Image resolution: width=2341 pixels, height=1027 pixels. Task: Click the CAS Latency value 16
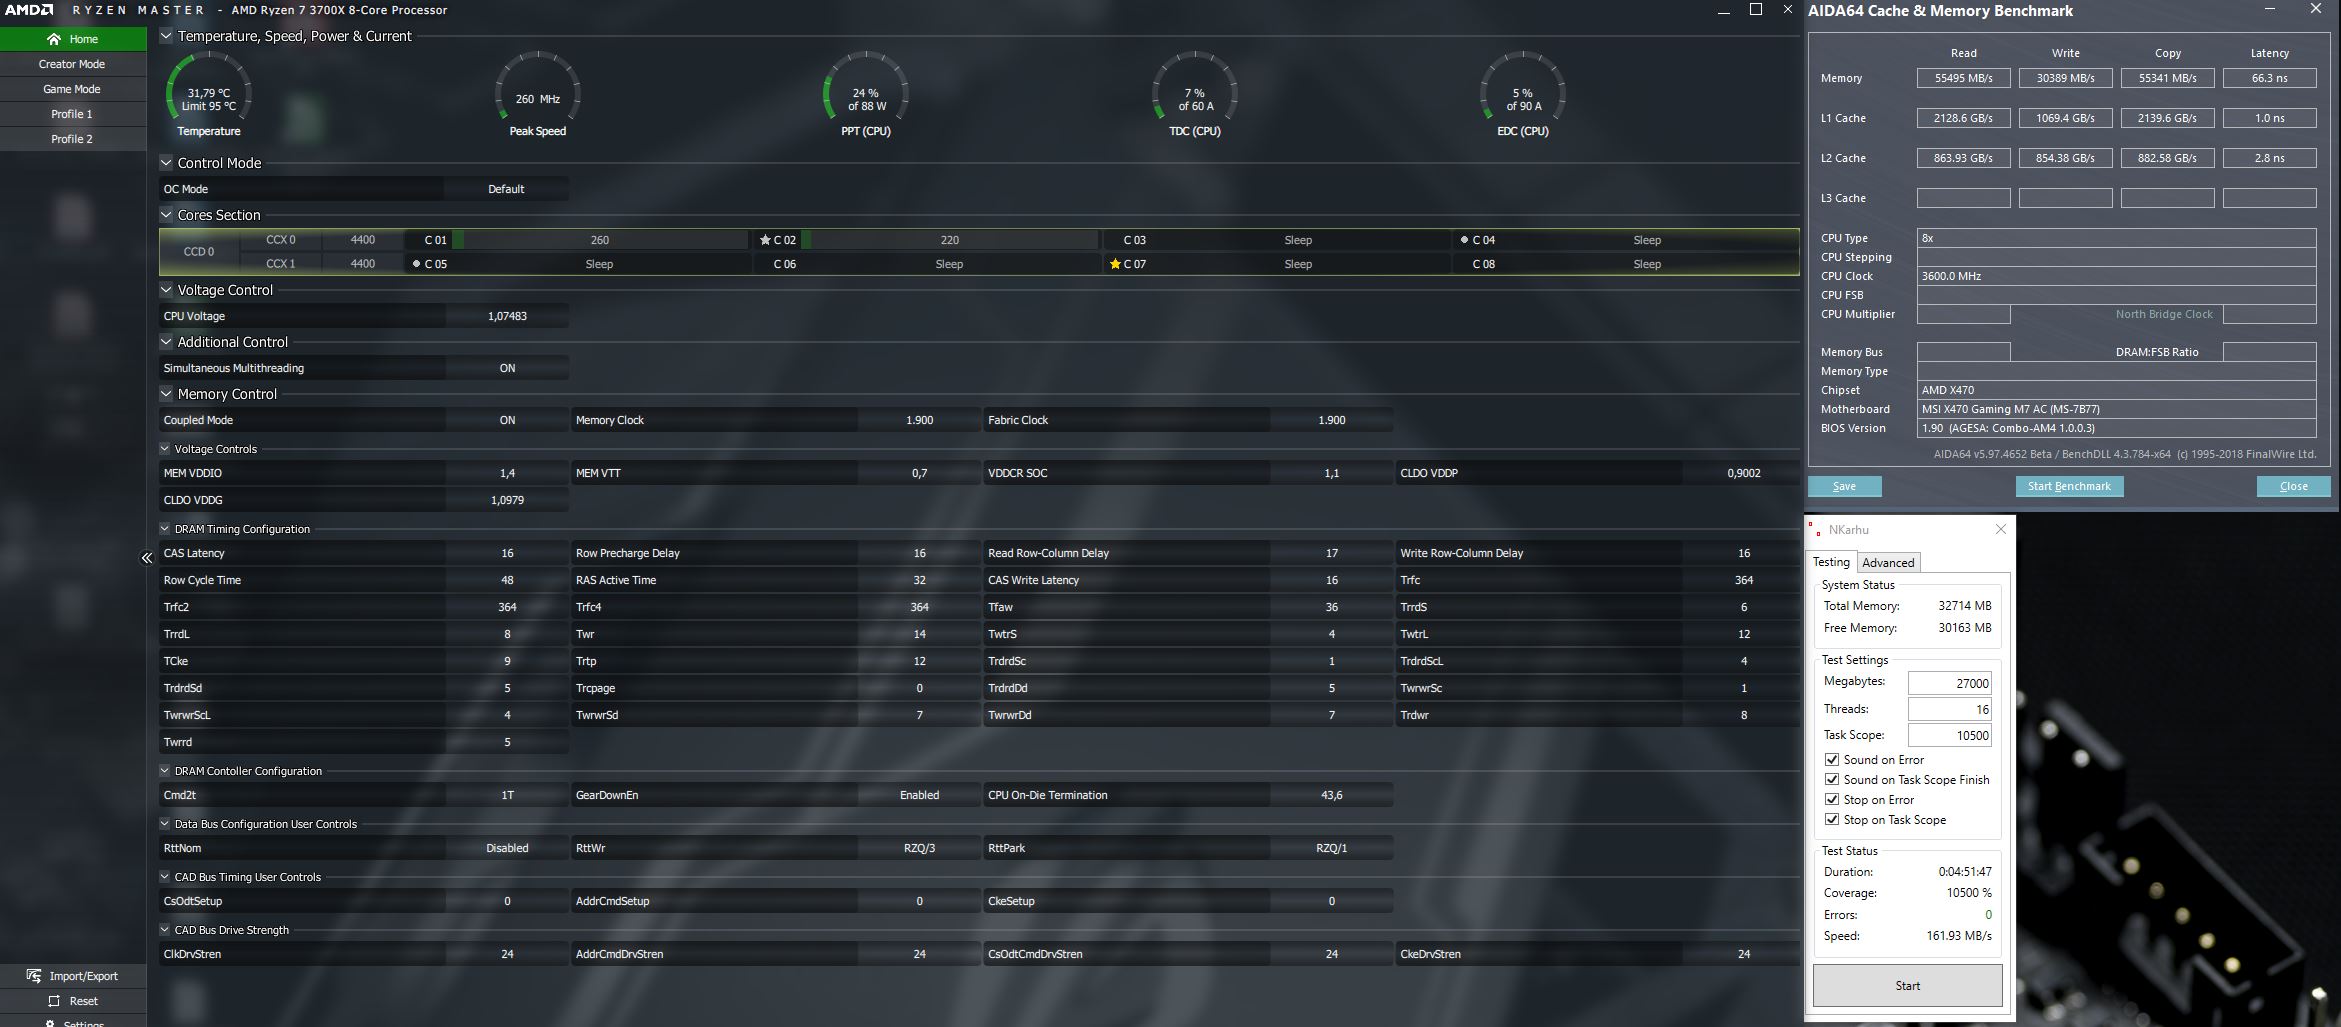[x=507, y=553]
